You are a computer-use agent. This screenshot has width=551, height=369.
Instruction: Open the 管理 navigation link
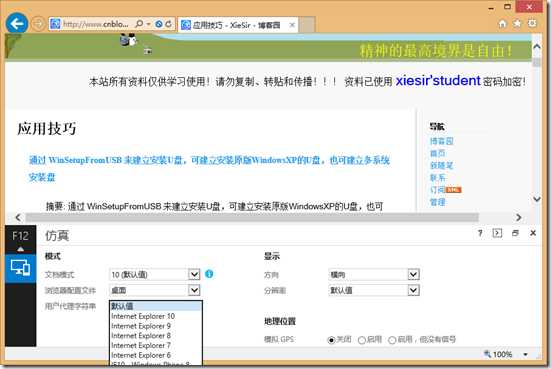click(x=437, y=202)
